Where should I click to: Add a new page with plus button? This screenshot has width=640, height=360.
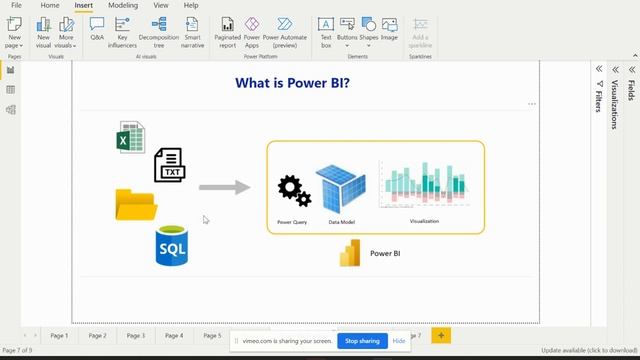441,336
